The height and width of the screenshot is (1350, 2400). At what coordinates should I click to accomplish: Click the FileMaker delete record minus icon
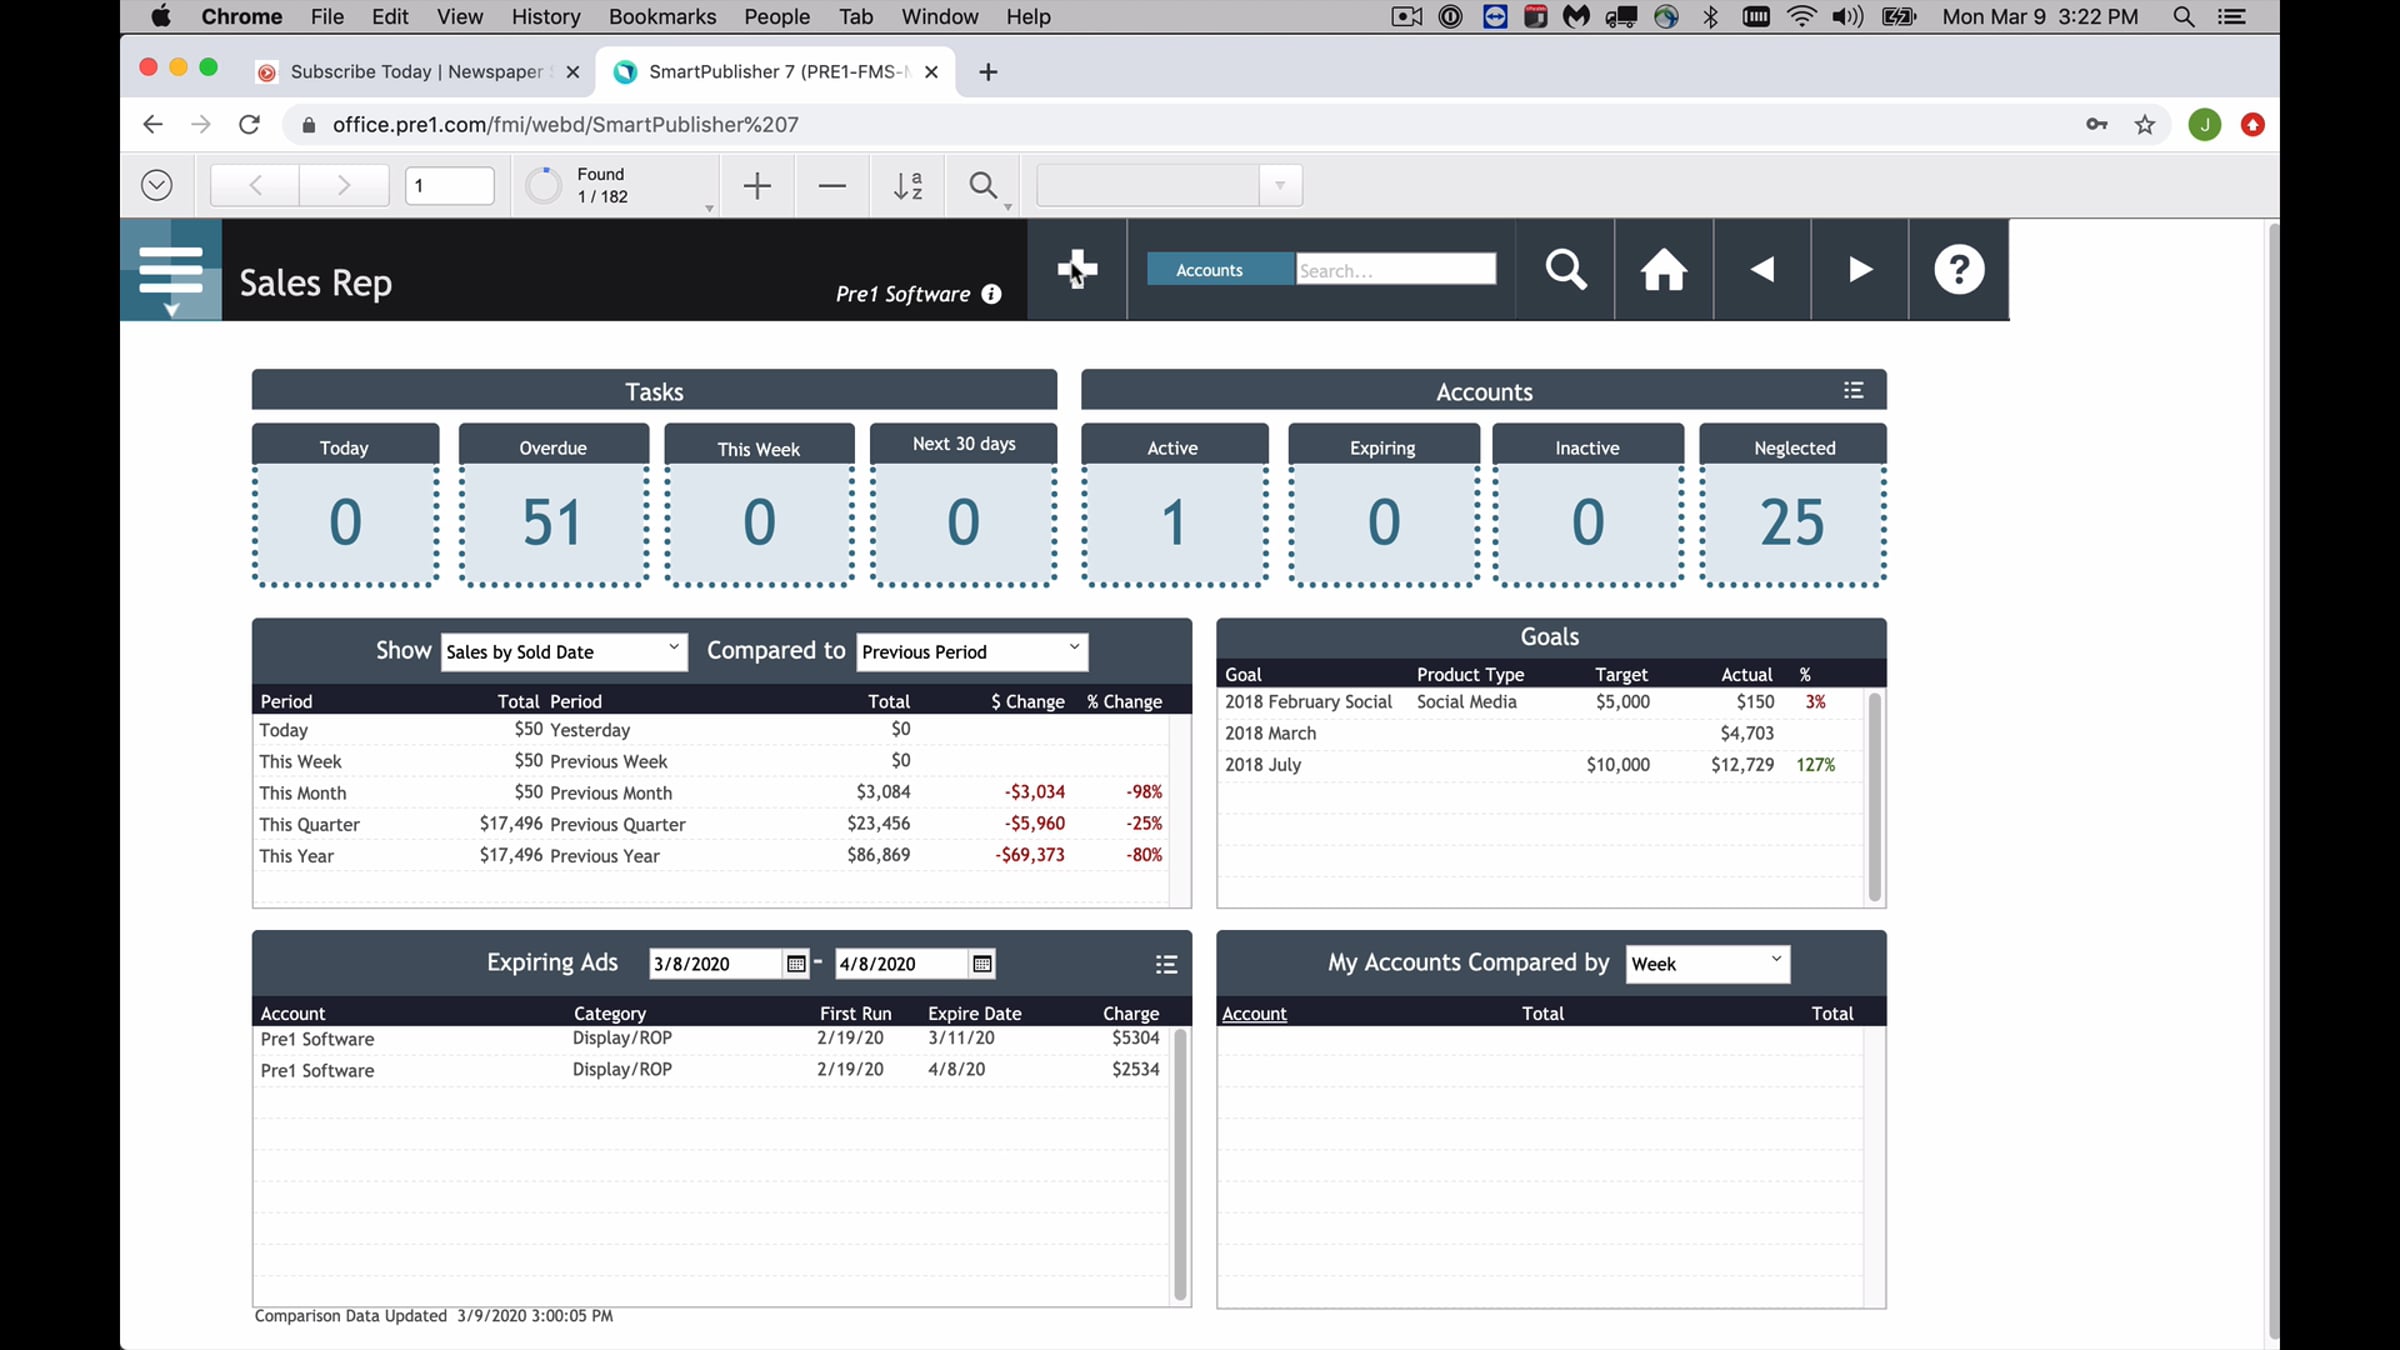click(831, 186)
